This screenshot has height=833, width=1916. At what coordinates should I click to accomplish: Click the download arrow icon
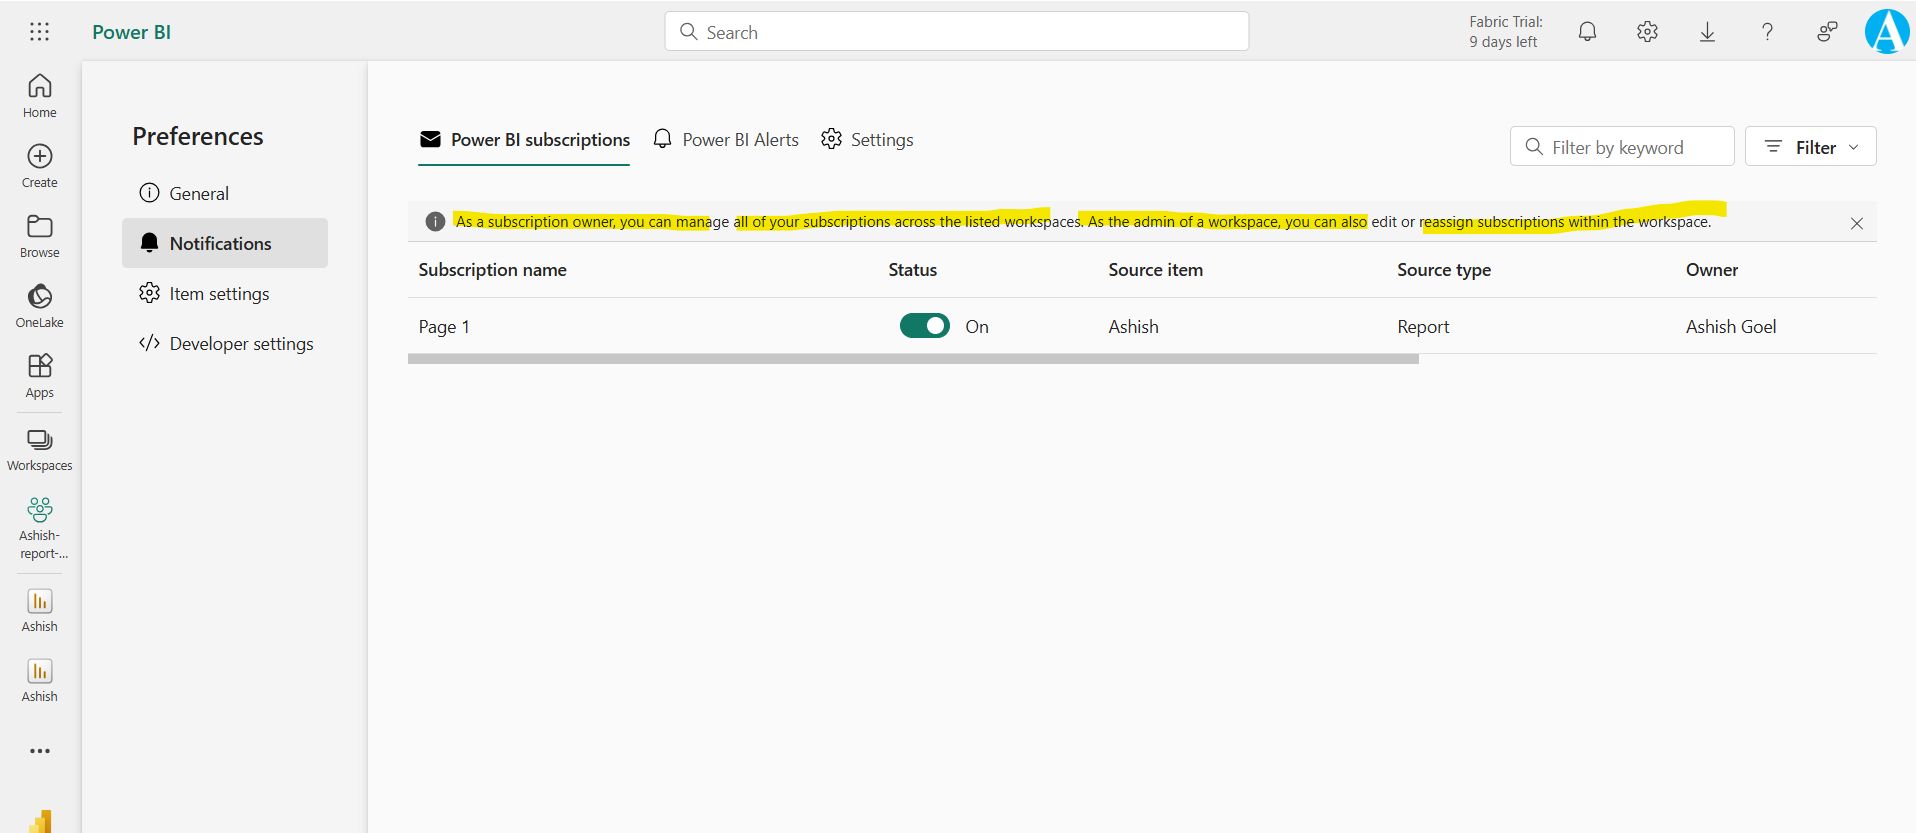coord(1707,32)
